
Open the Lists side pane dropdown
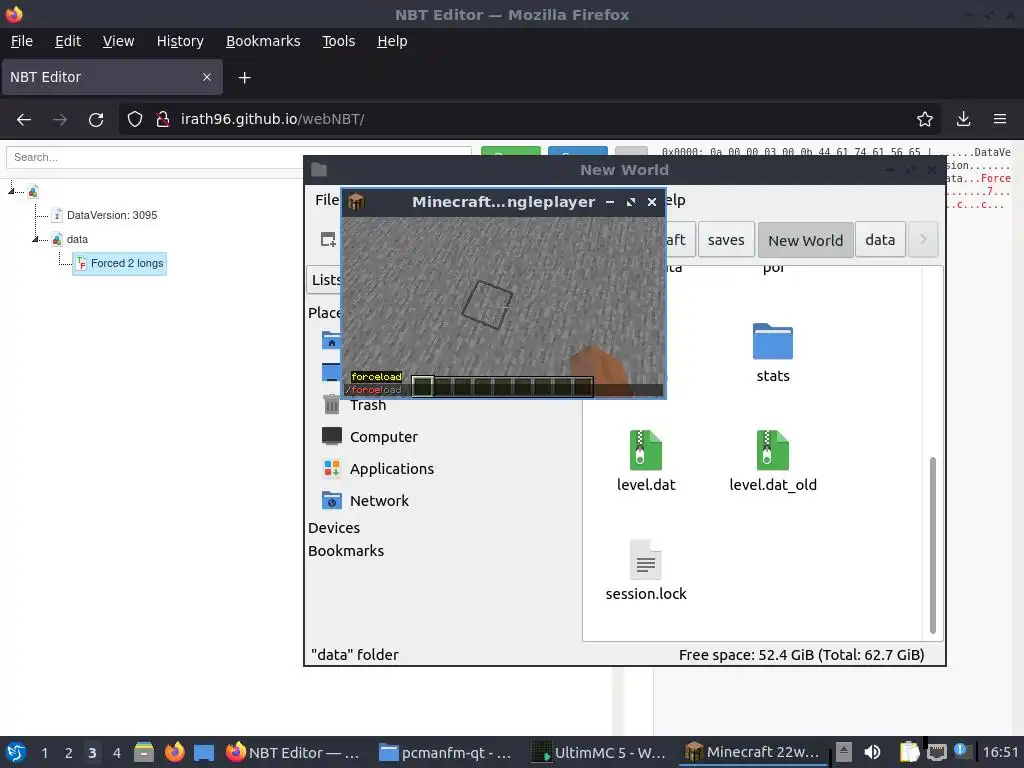(325, 280)
